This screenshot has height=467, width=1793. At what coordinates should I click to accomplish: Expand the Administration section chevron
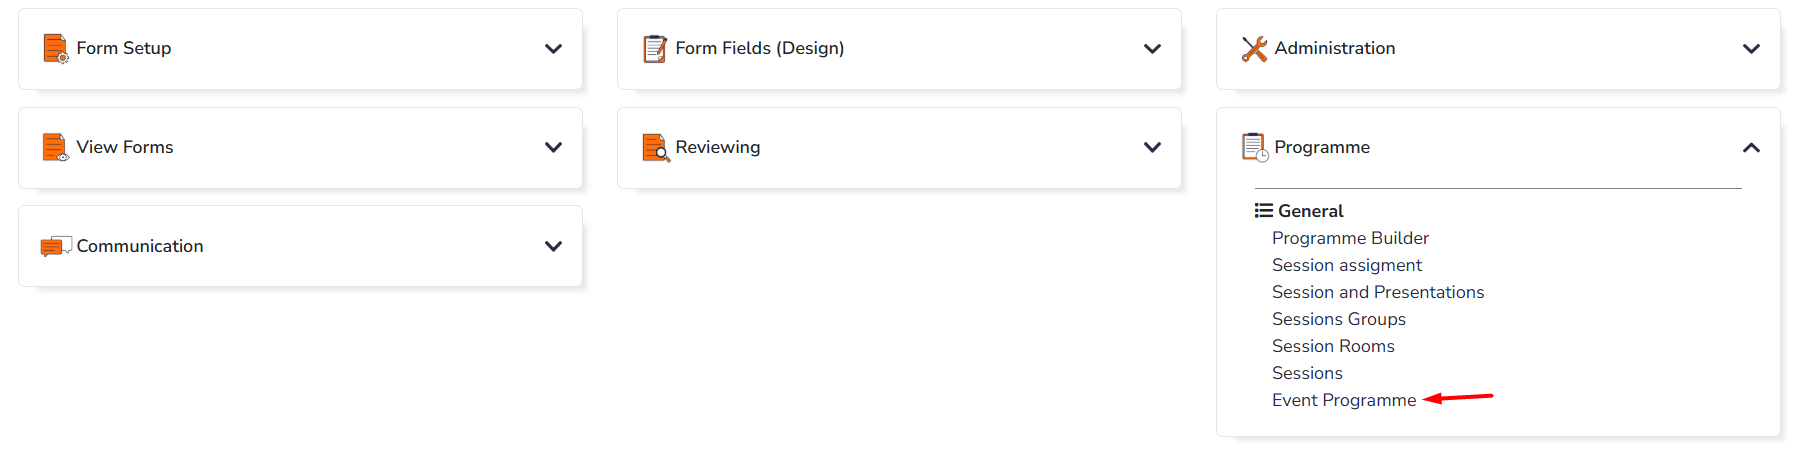[x=1751, y=48]
